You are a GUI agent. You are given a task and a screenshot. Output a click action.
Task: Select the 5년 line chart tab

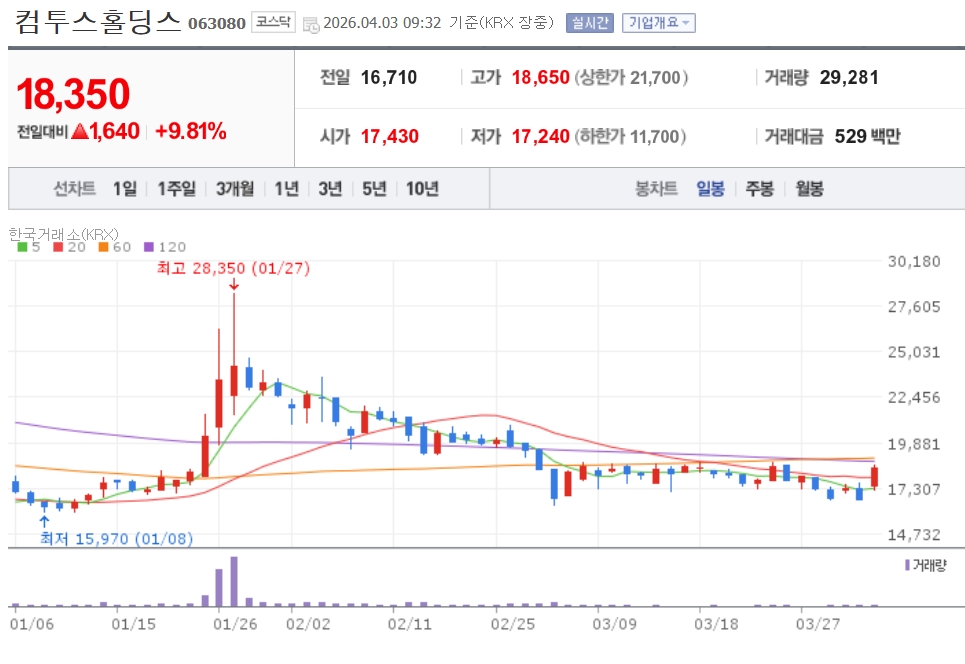pos(374,188)
